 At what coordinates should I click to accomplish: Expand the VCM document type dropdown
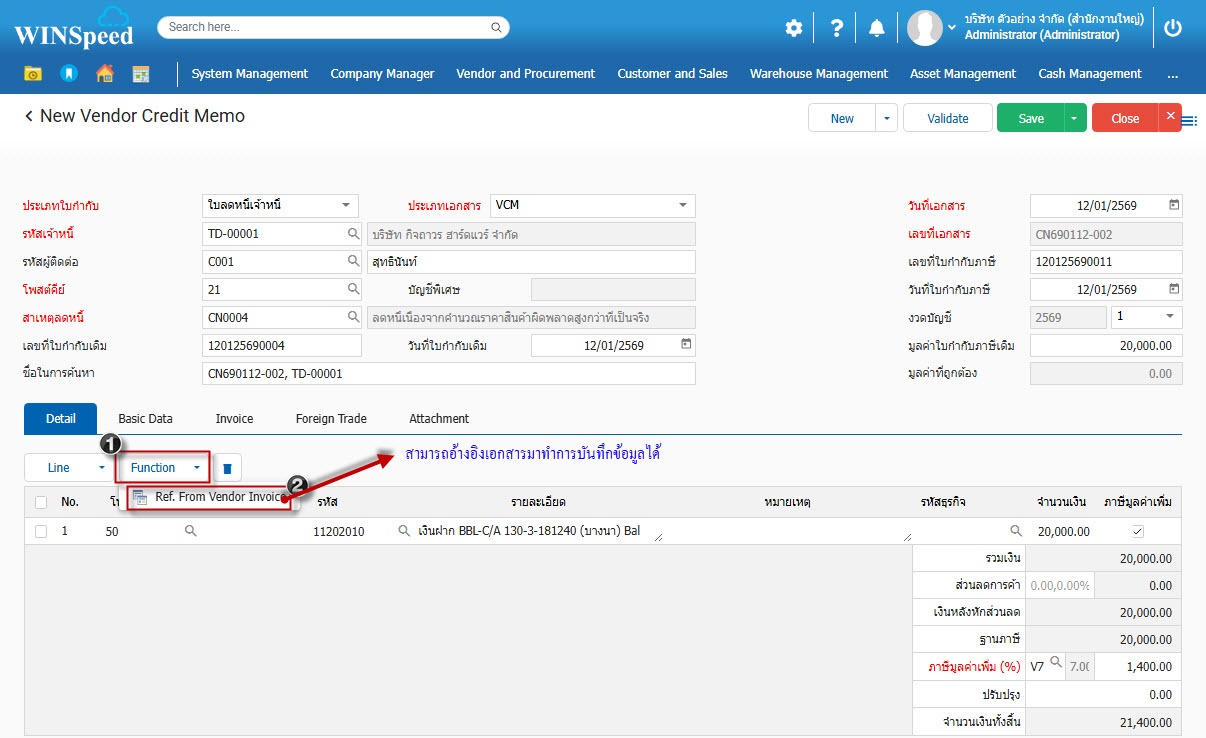(683, 205)
